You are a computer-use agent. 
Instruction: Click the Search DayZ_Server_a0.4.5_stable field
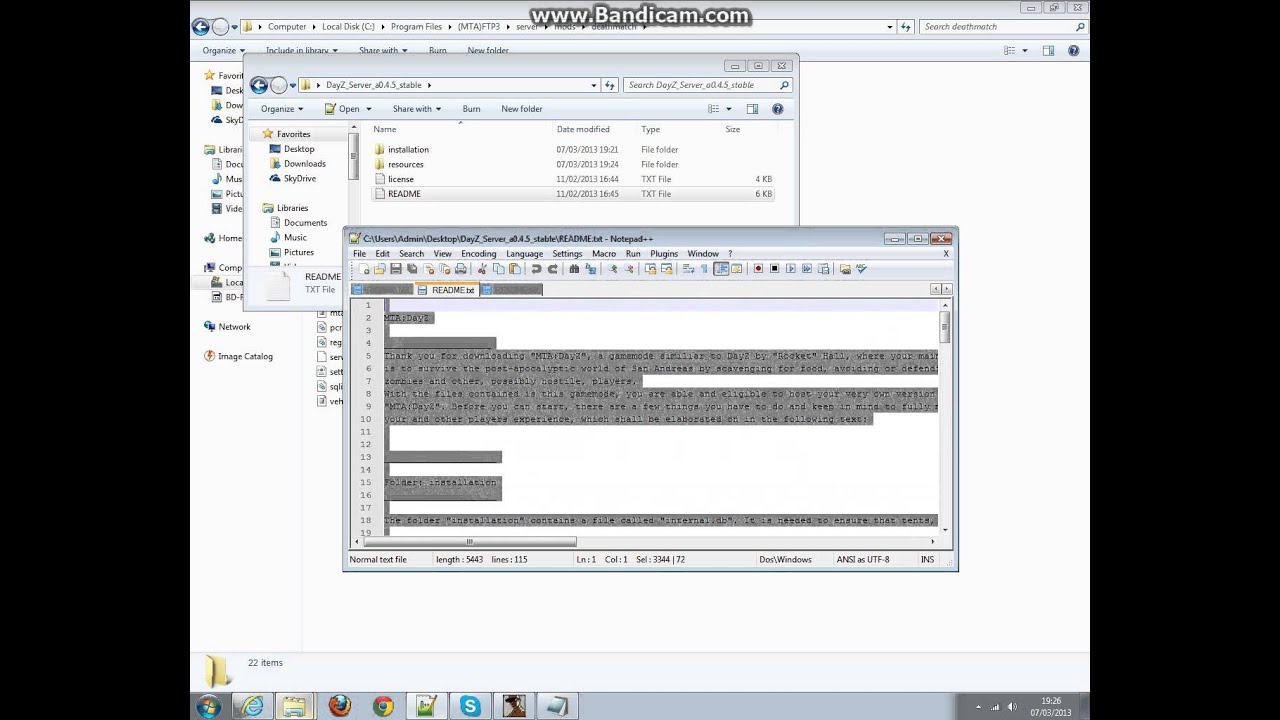pyautogui.click(x=708, y=85)
